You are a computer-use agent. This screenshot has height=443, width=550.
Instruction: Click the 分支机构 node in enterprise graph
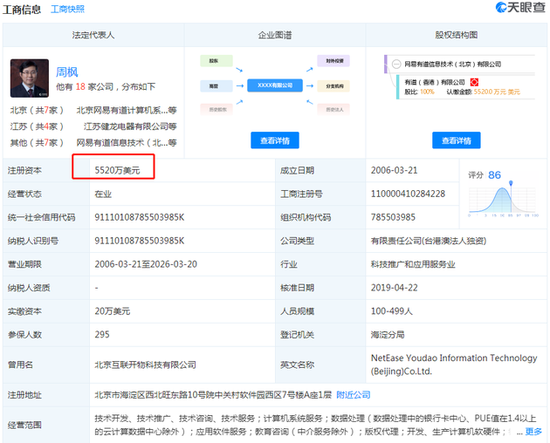coord(333,86)
